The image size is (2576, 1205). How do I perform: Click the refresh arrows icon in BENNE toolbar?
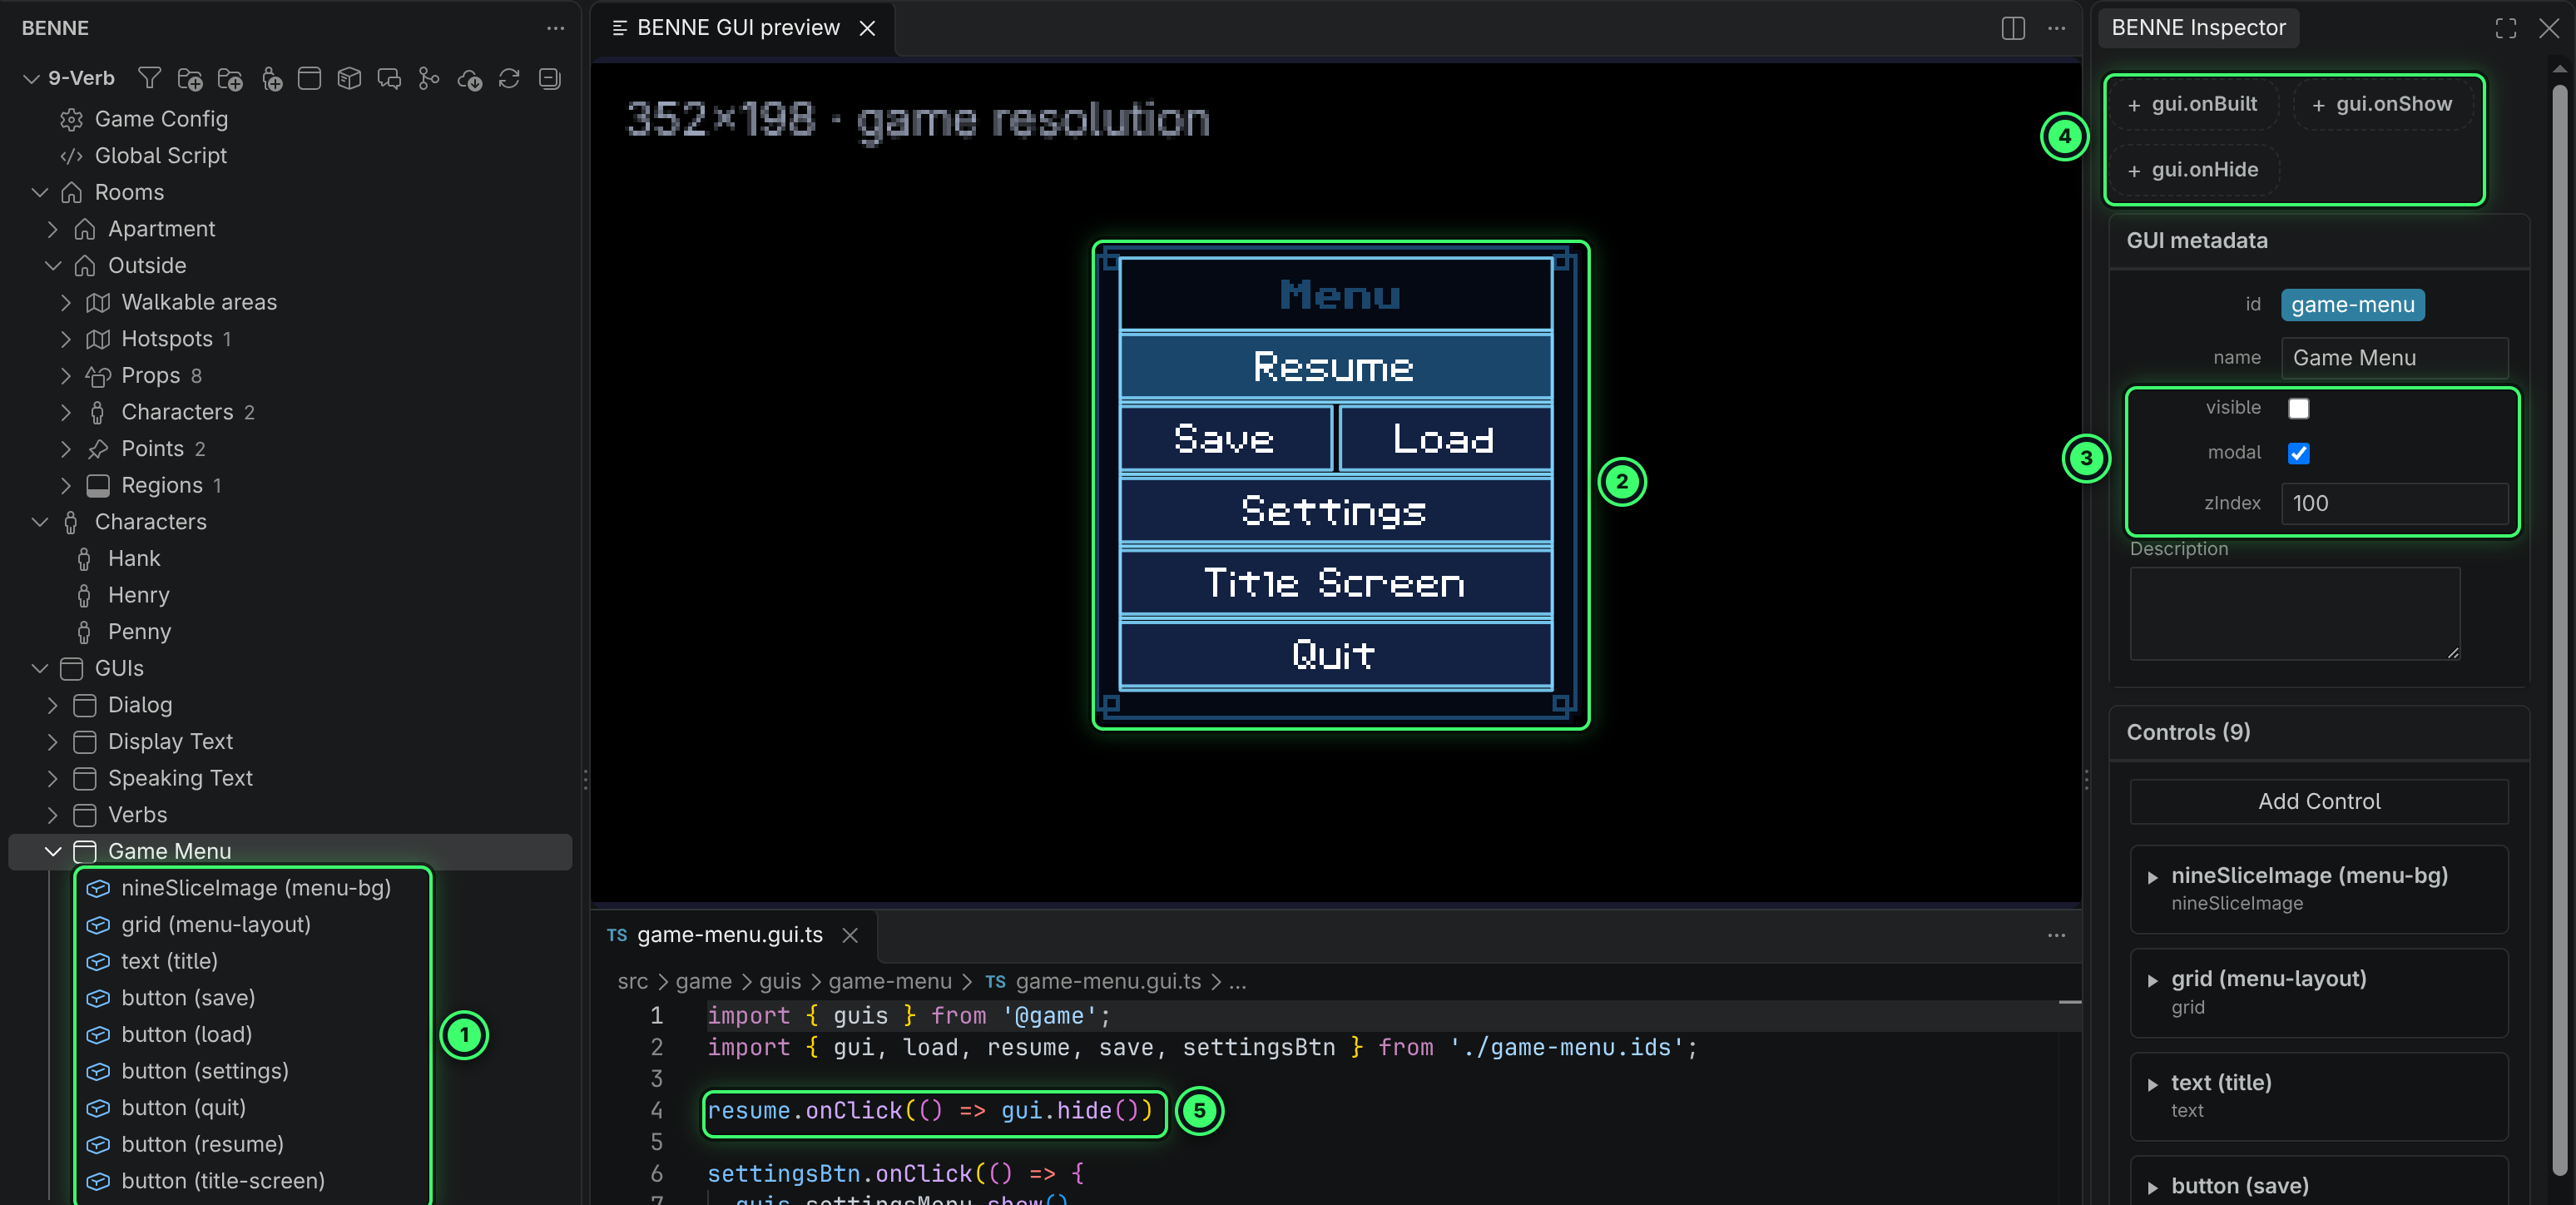pyautogui.click(x=509, y=78)
